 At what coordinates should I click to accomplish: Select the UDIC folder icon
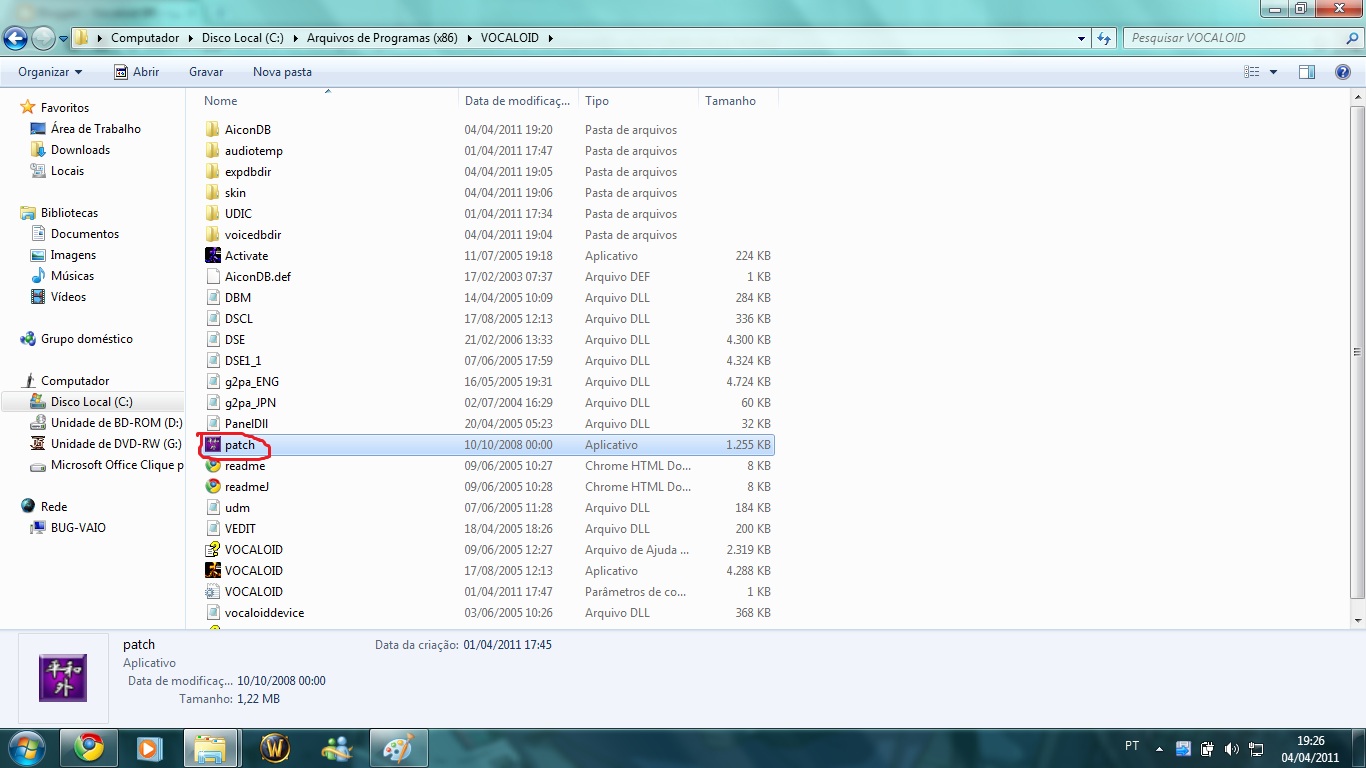pos(212,214)
